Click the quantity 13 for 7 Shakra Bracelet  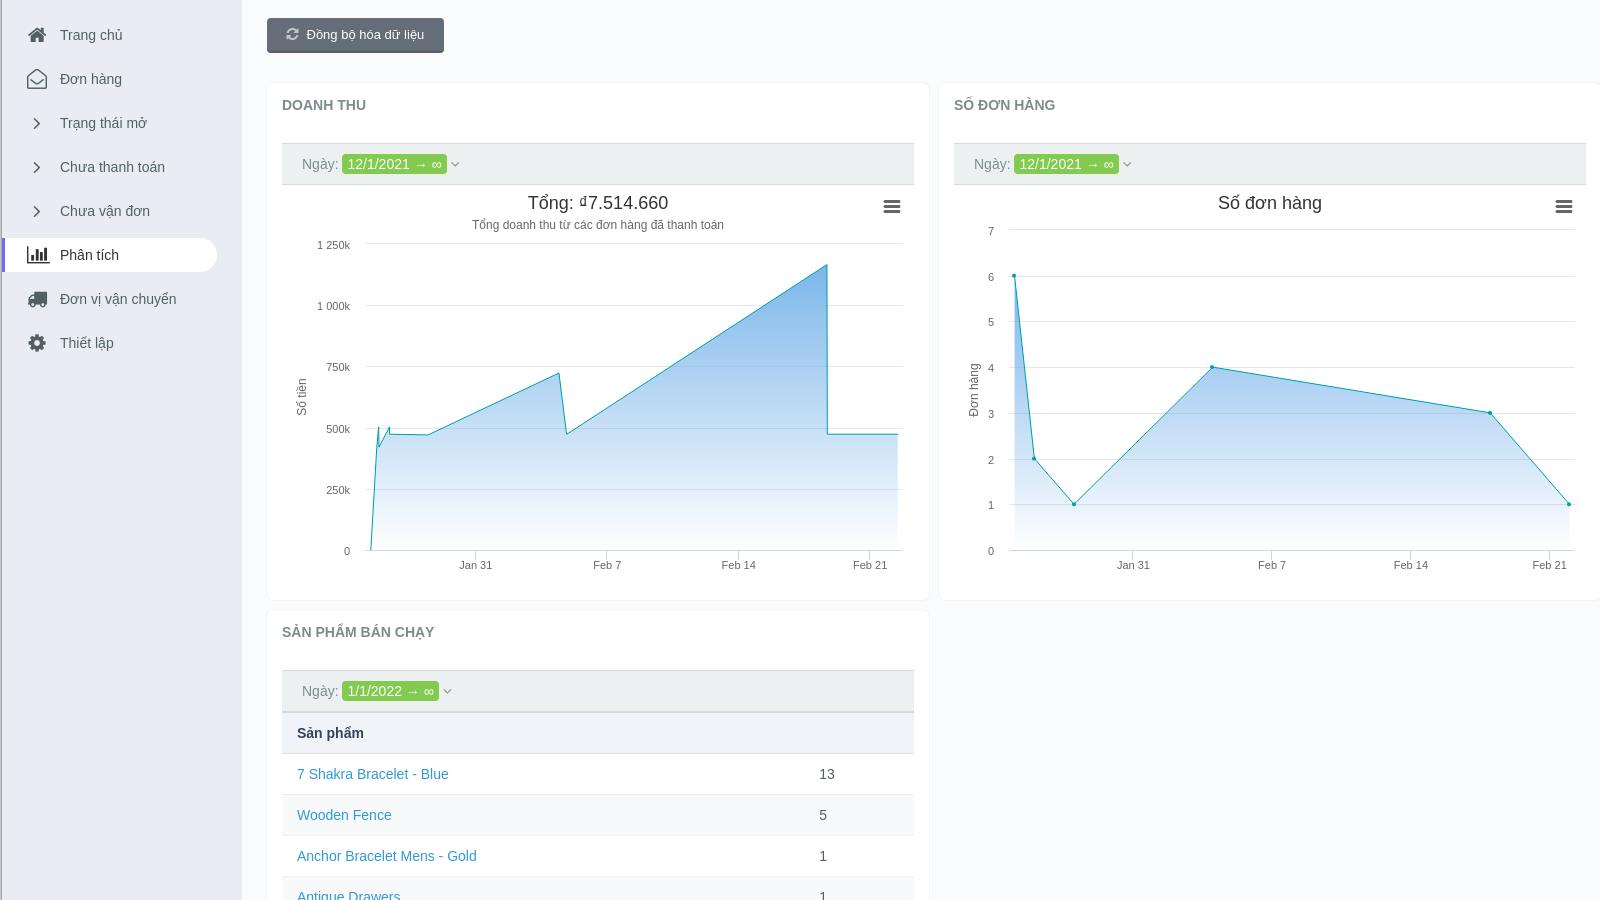coord(827,774)
